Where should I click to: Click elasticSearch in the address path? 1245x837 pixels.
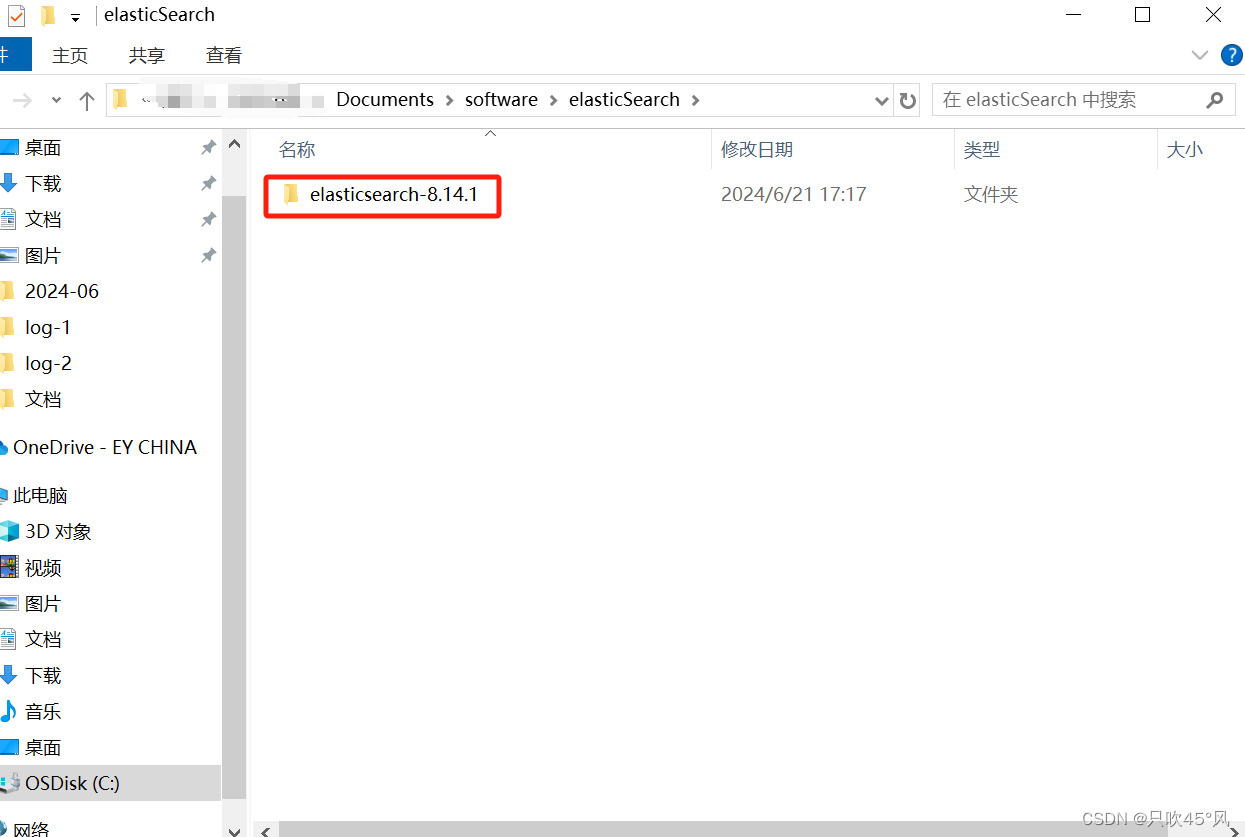624,100
